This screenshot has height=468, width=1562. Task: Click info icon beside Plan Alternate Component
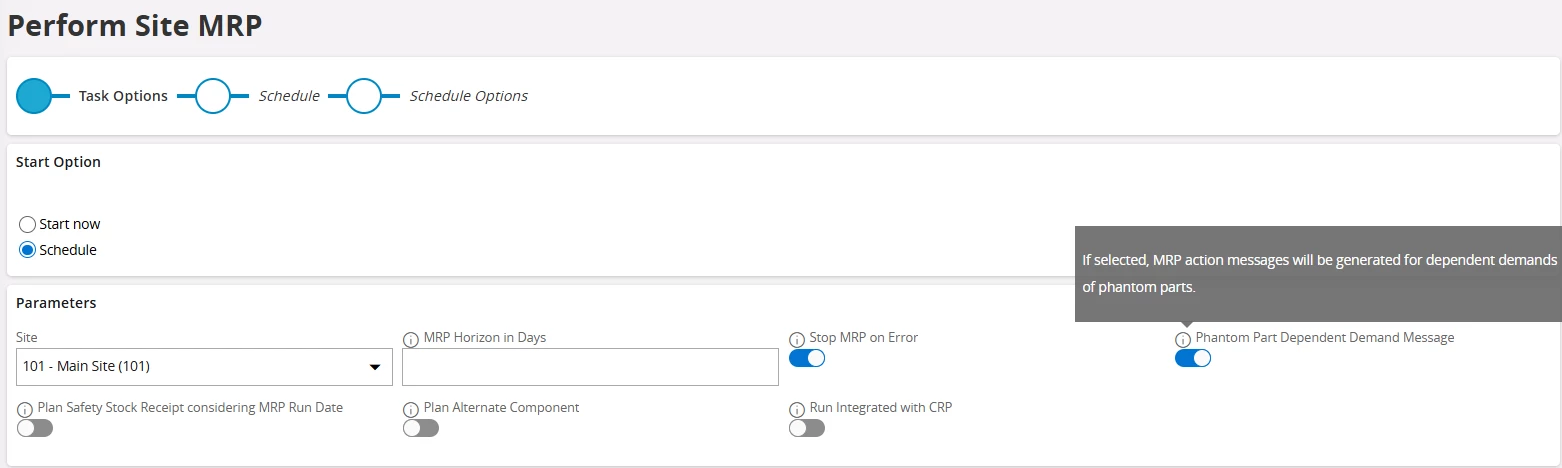pyautogui.click(x=410, y=410)
